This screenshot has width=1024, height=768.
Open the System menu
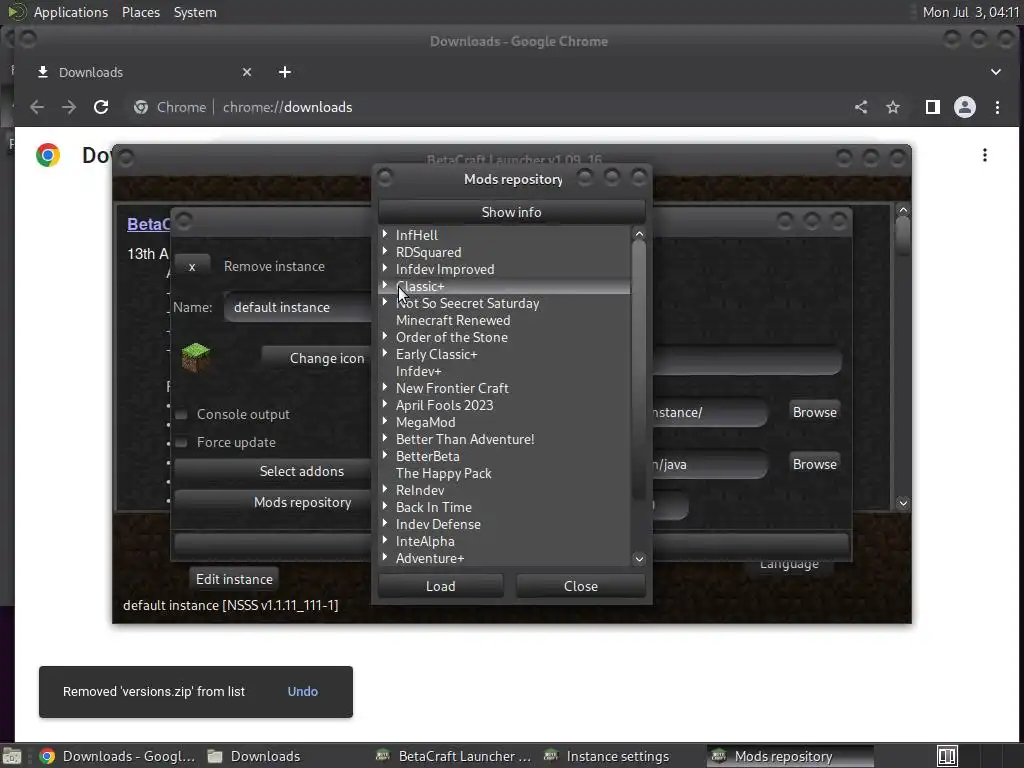[x=195, y=12]
